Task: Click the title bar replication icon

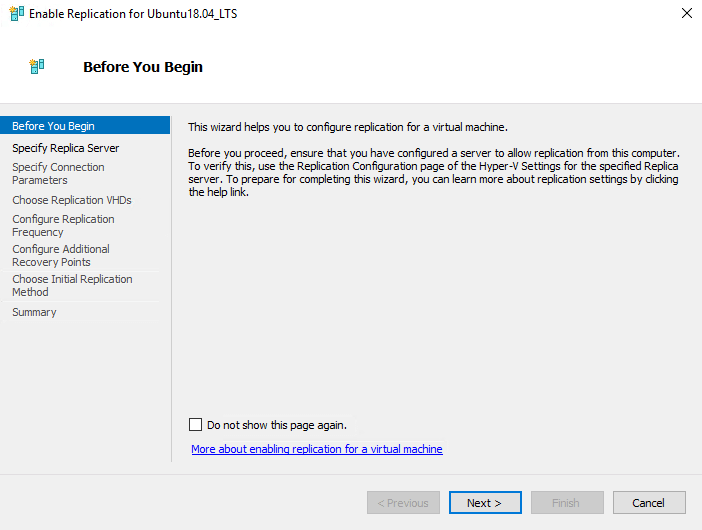Action: pos(17,13)
